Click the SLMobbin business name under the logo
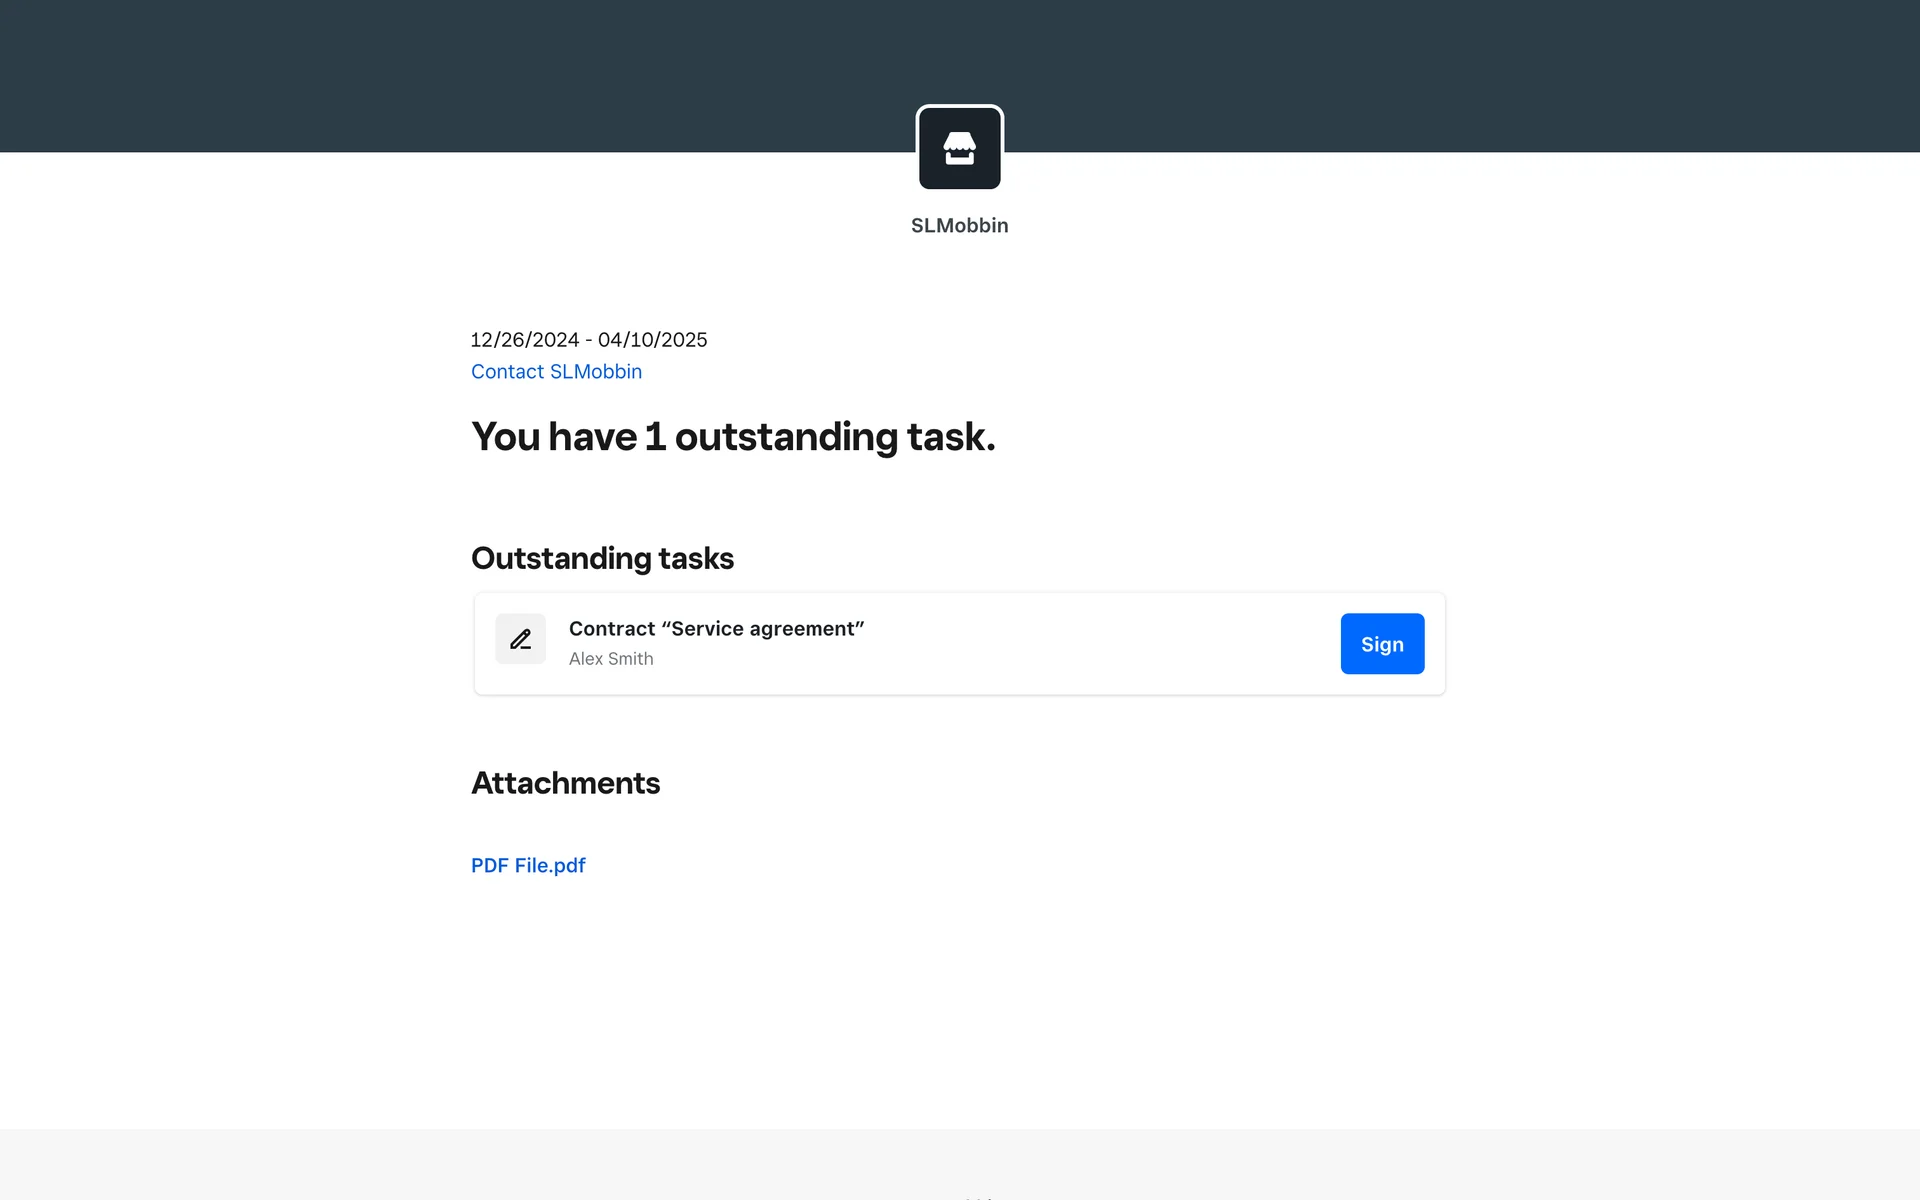The width and height of the screenshot is (1920, 1200). pyautogui.click(x=959, y=226)
